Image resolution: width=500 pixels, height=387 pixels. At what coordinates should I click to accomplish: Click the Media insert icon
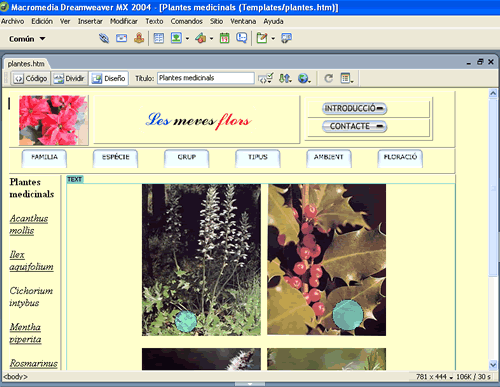pyautogui.click(x=201, y=38)
